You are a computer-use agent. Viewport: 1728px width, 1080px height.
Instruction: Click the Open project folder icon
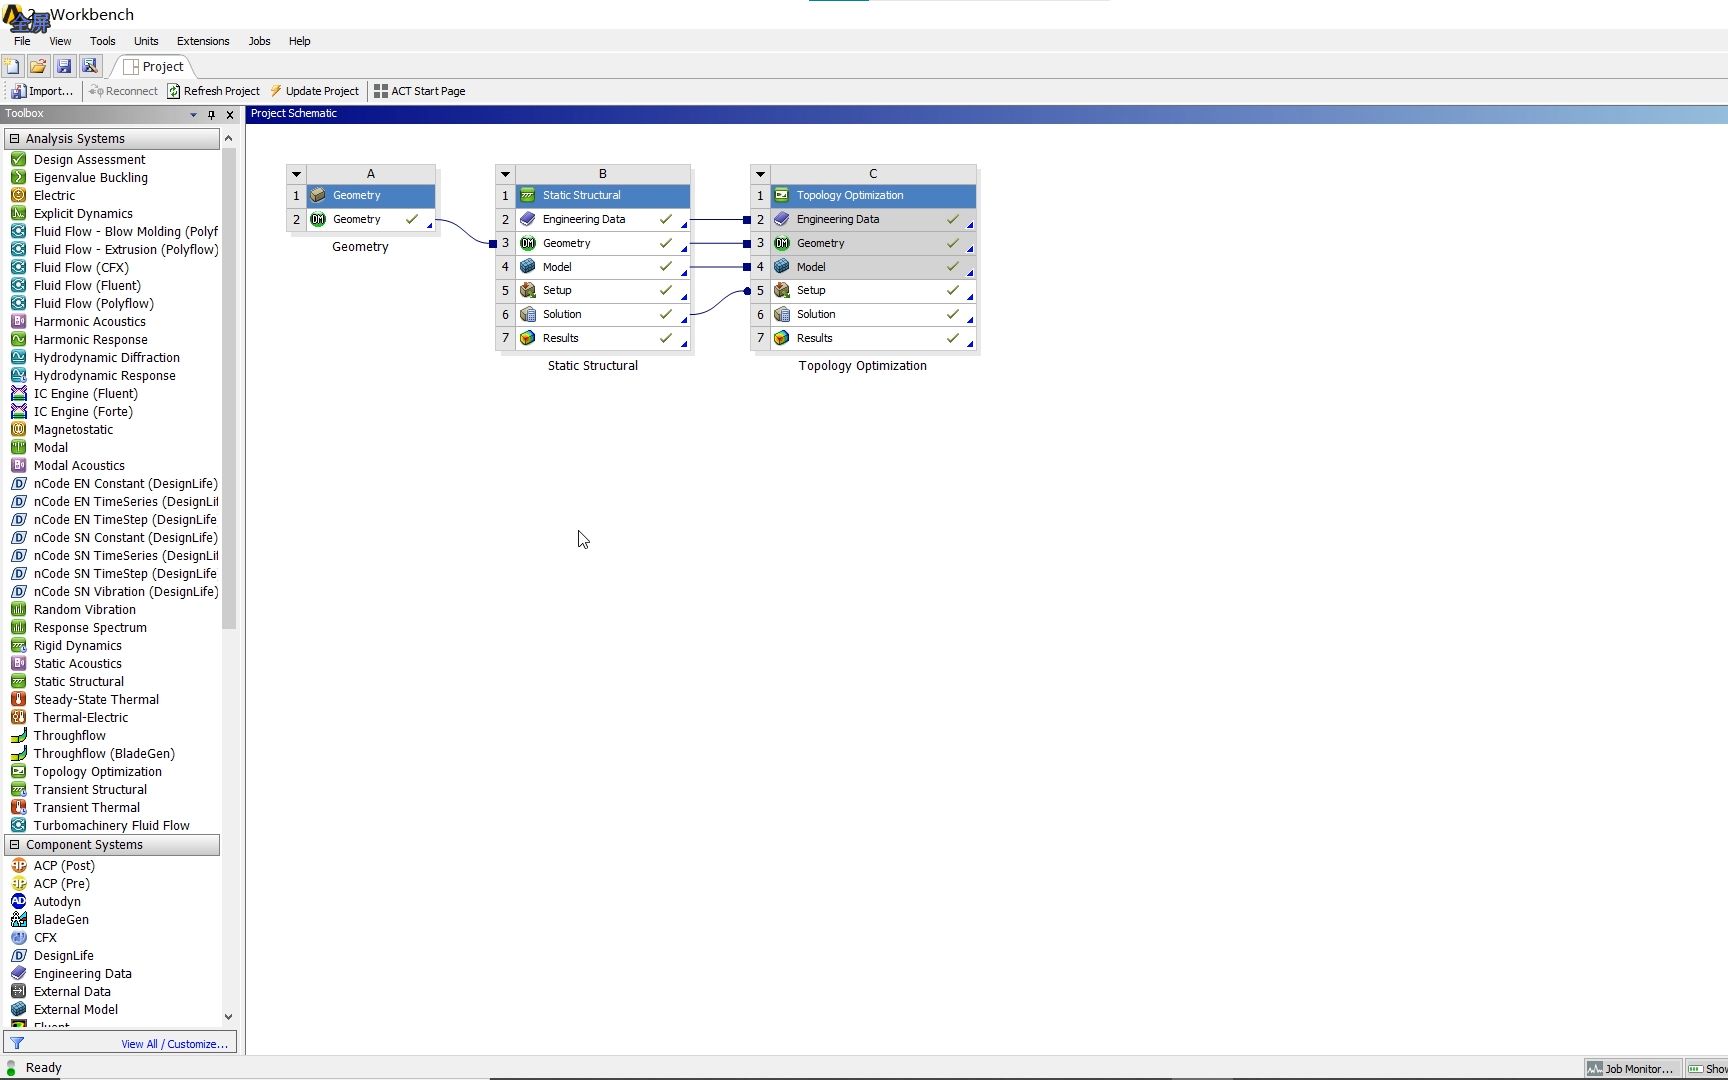tap(38, 66)
